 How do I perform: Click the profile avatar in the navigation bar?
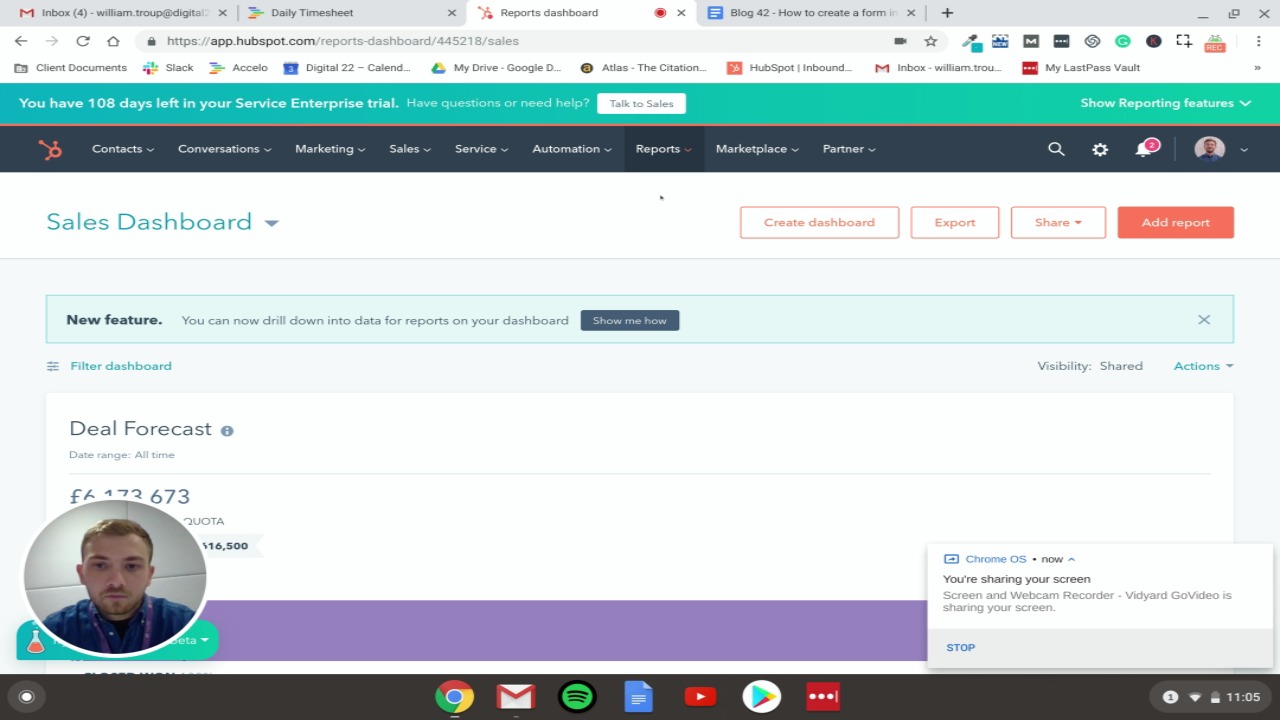(x=1209, y=148)
